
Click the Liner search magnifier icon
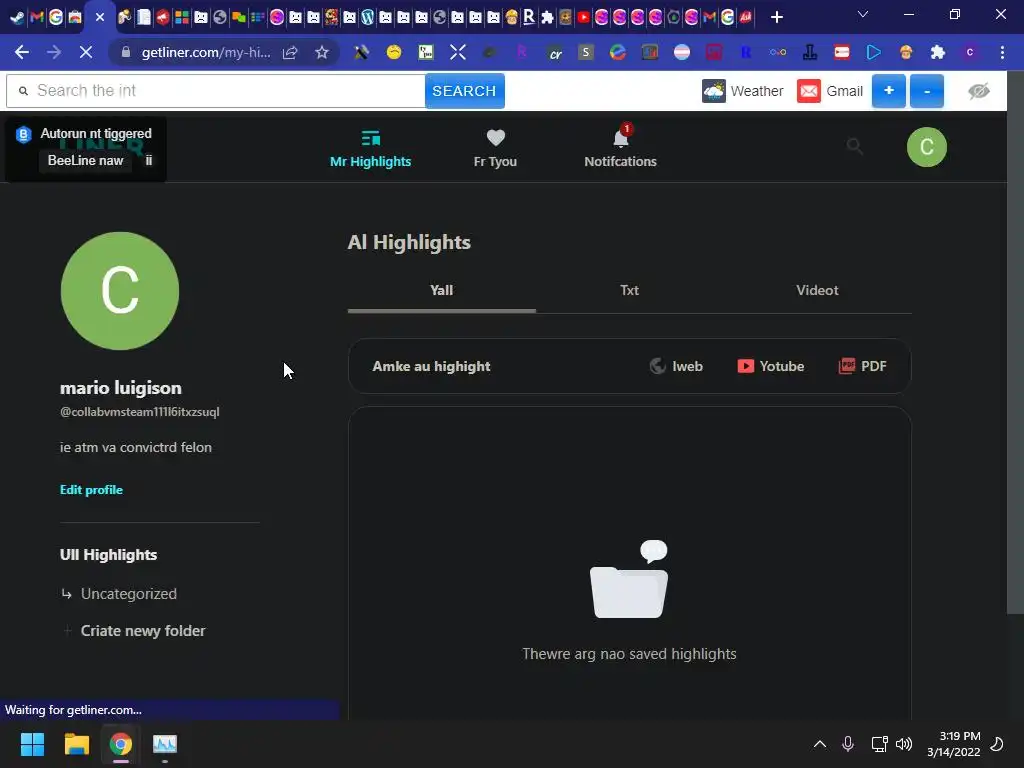[x=854, y=146]
